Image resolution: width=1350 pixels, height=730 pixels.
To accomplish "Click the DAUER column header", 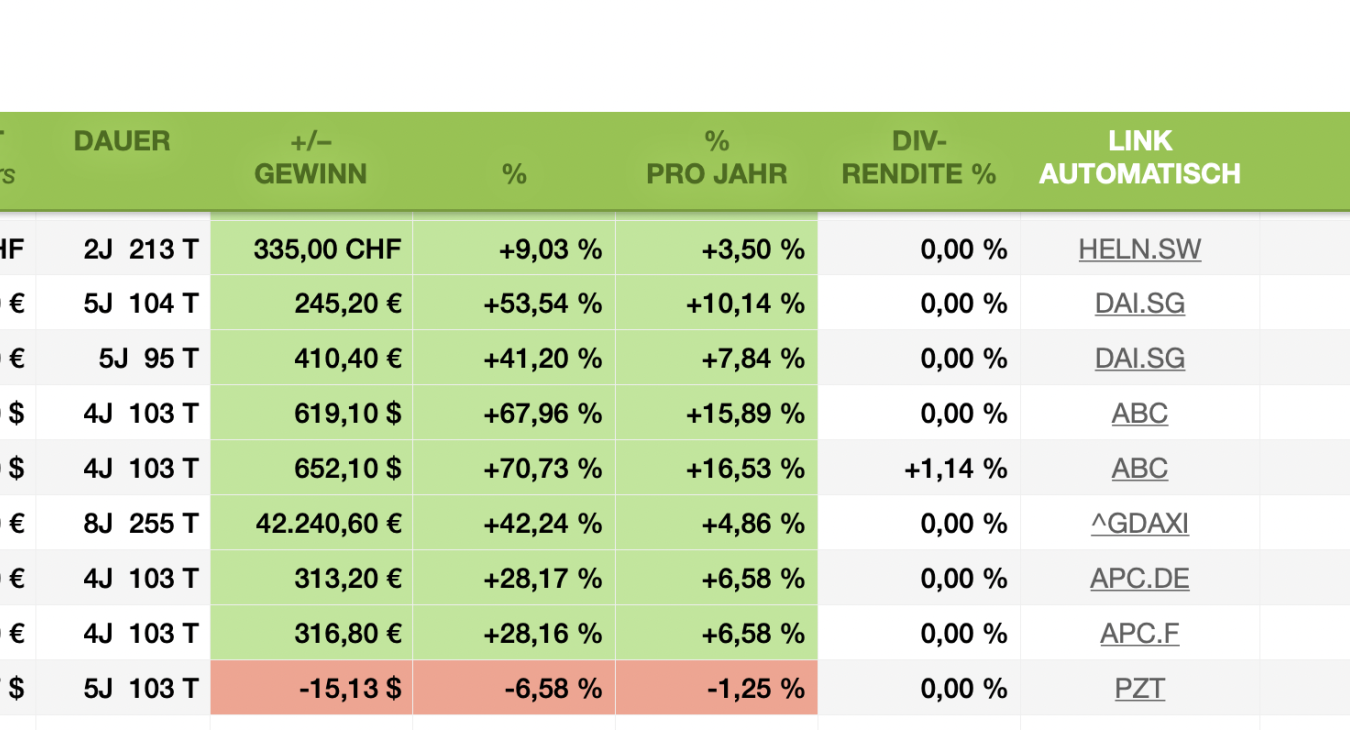I will click(122, 141).
